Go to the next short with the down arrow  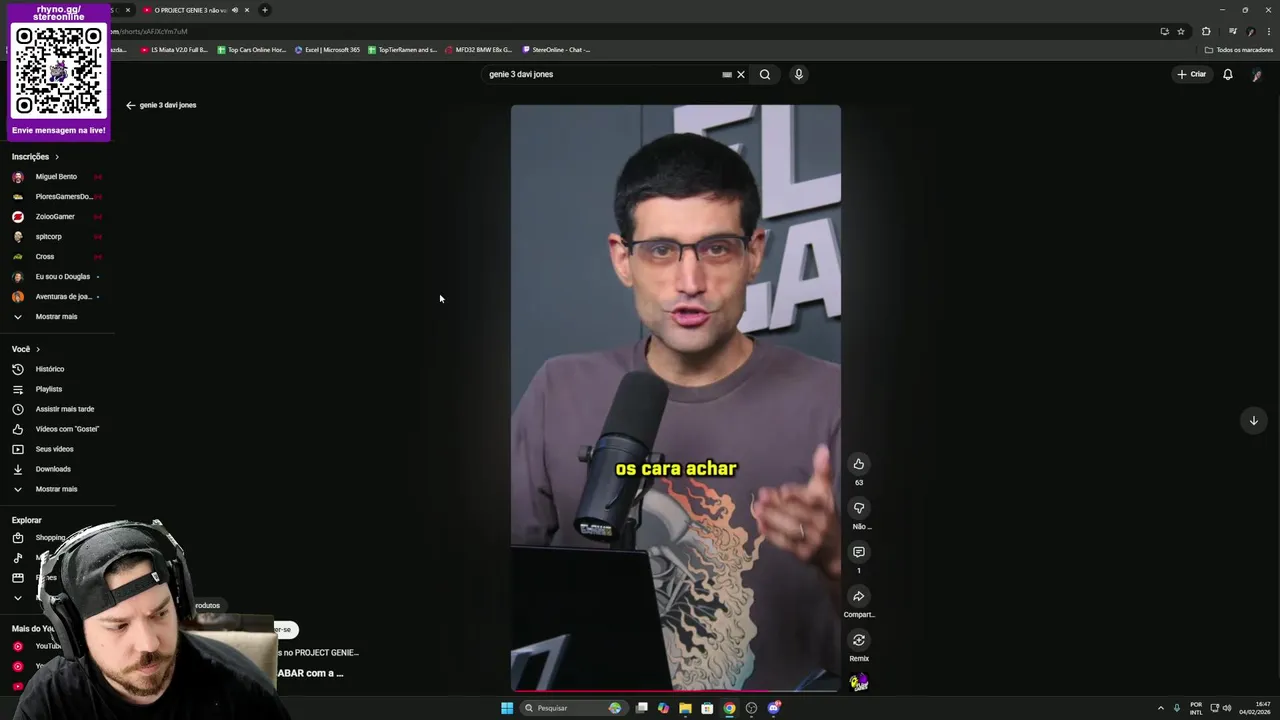(1253, 420)
